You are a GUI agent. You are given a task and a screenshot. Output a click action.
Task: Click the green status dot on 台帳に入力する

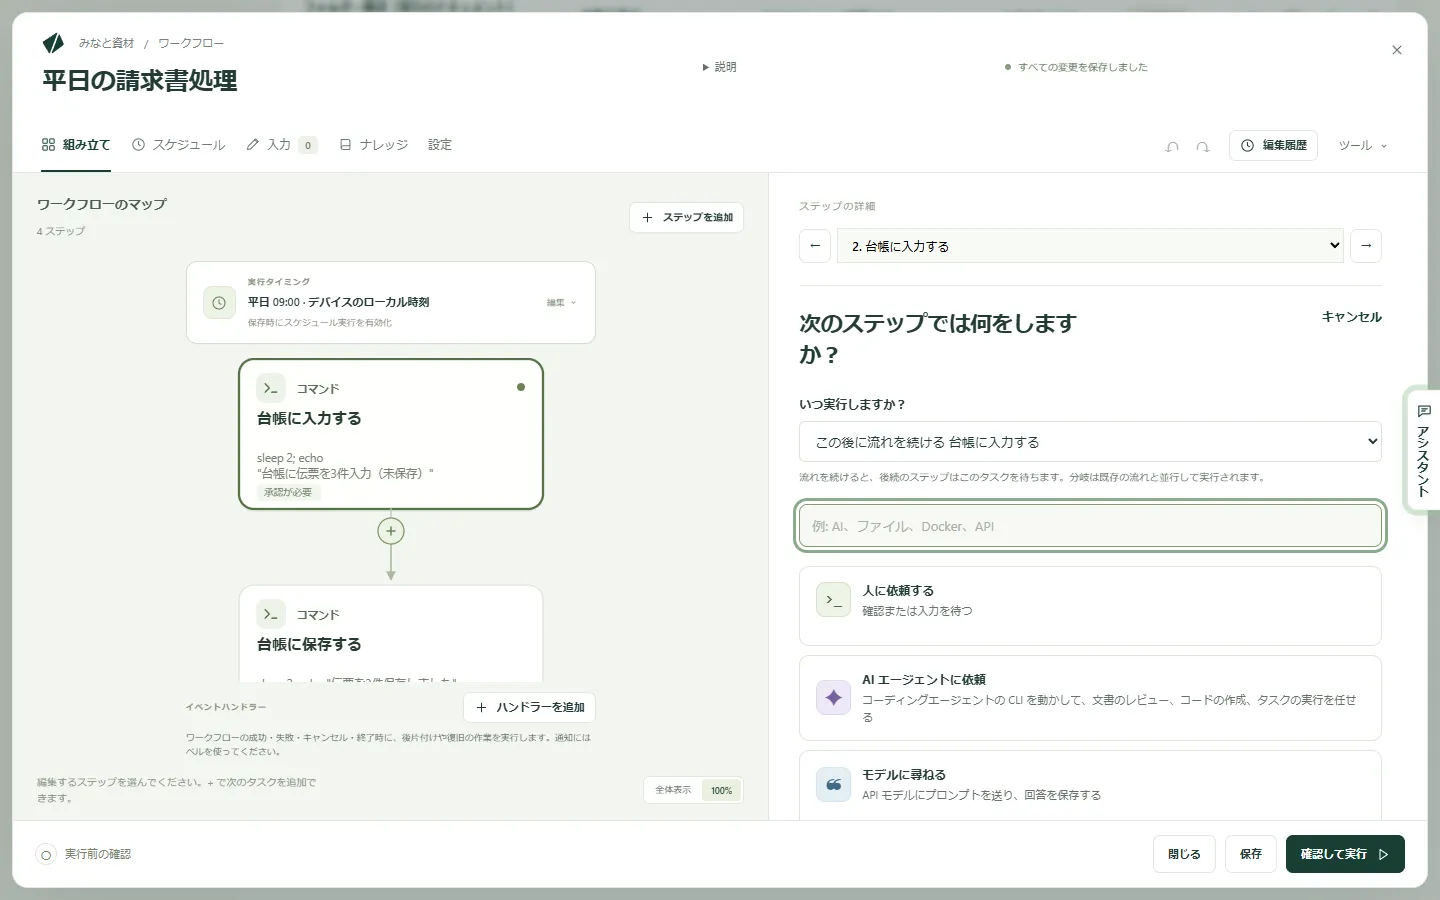click(x=521, y=387)
